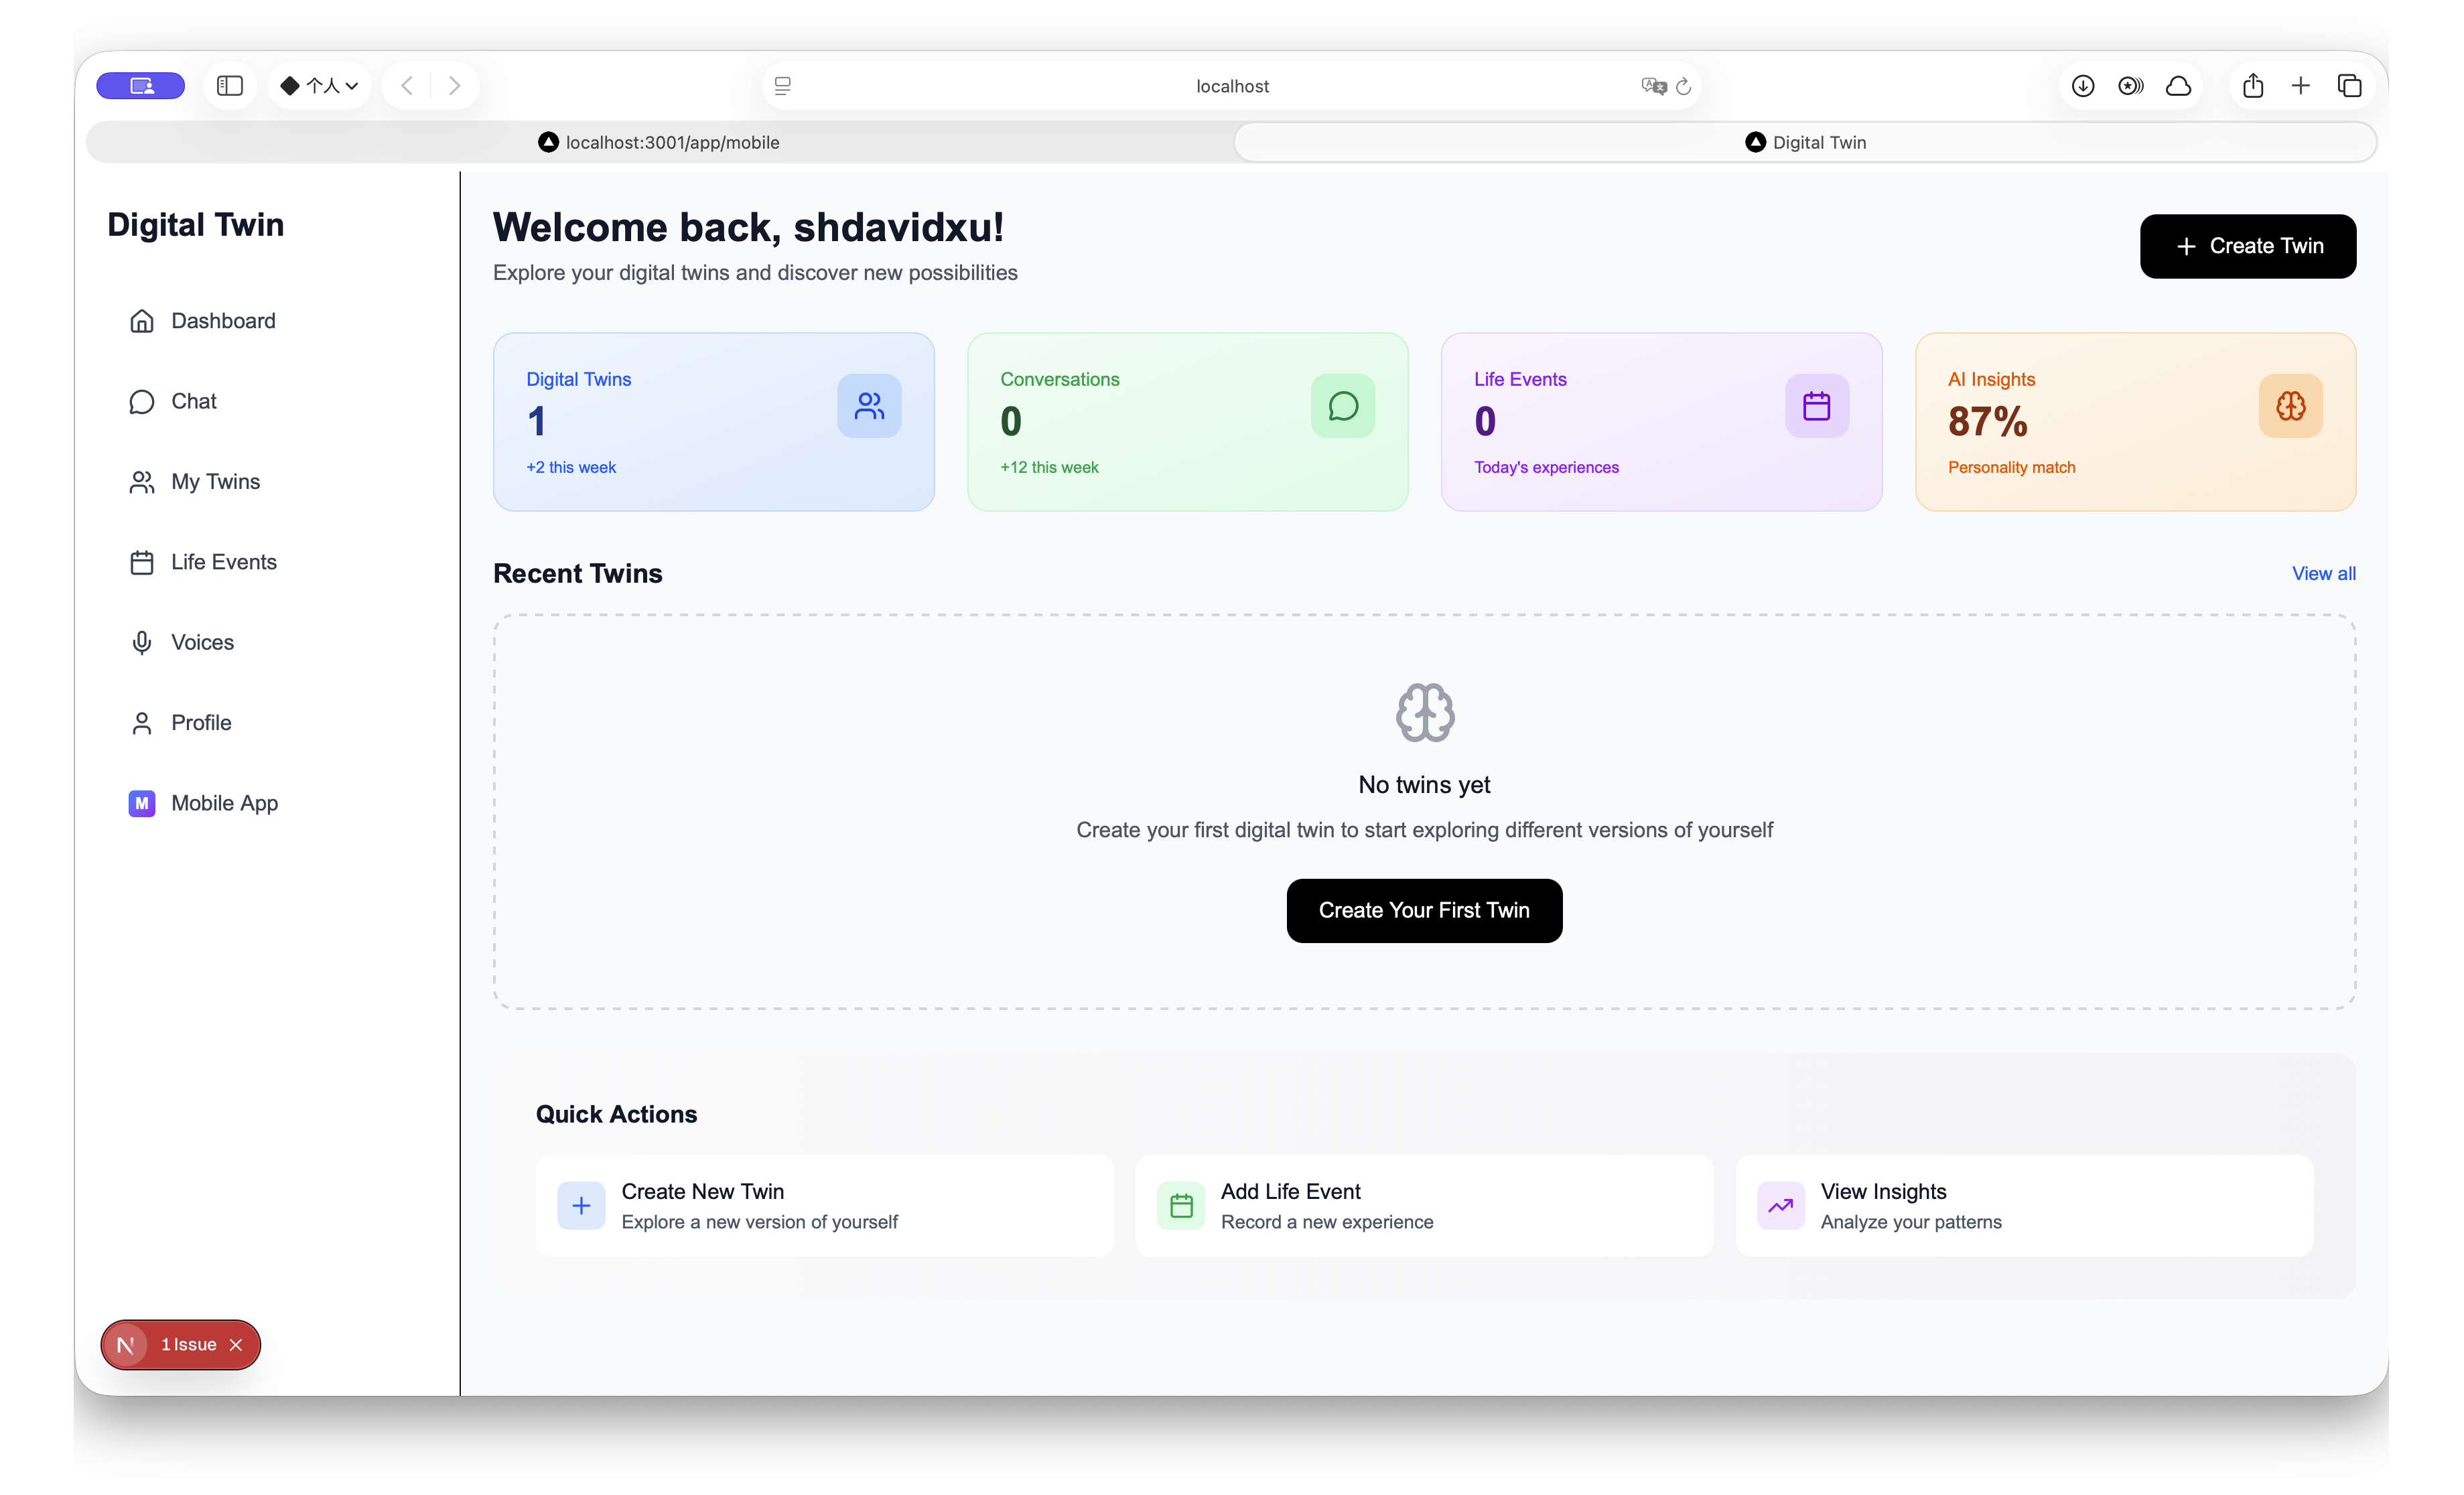This screenshot has height=1495, width=2464.
Task: Click the Digital Twins people icon
Action: 869,406
